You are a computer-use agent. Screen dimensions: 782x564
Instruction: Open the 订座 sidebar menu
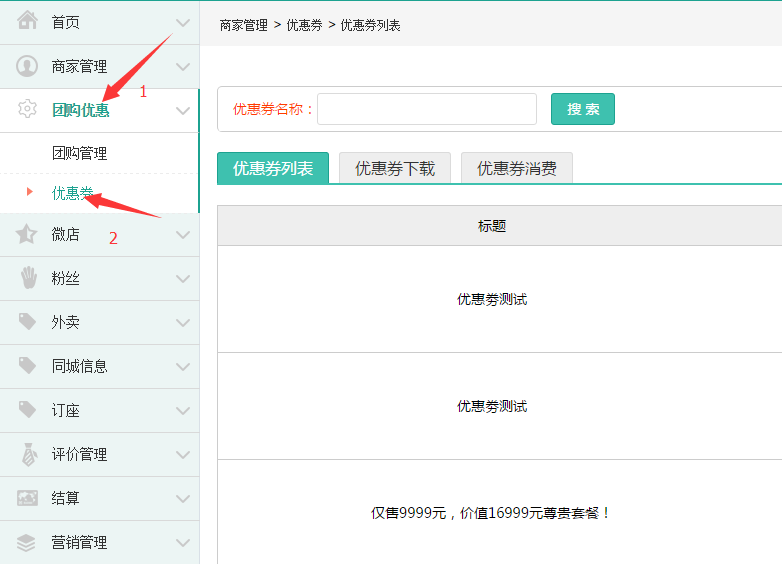[x=100, y=410]
